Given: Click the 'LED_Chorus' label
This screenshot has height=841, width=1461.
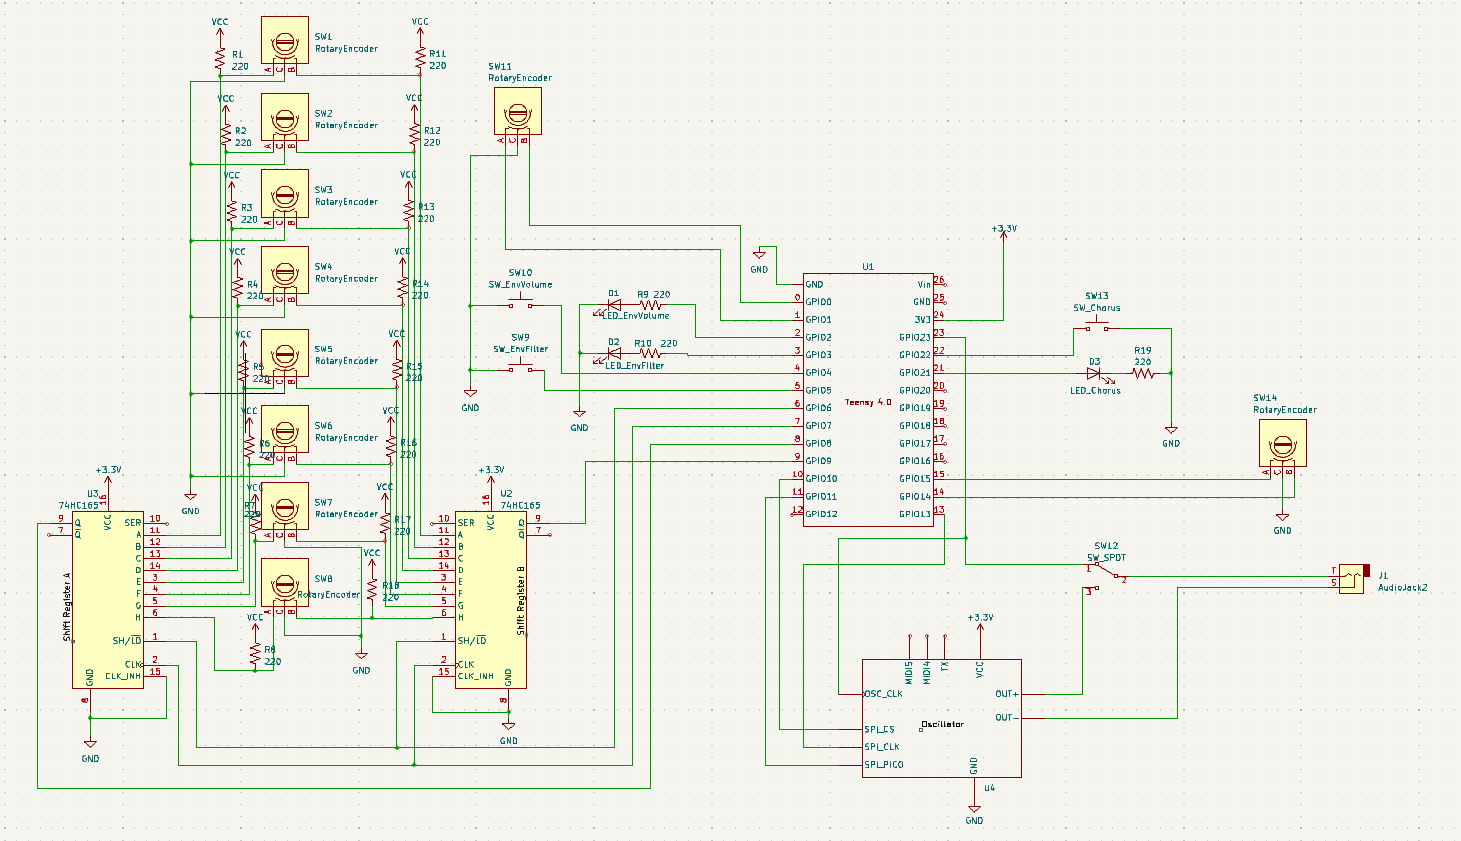Looking at the screenshot, I should 1095,391.
